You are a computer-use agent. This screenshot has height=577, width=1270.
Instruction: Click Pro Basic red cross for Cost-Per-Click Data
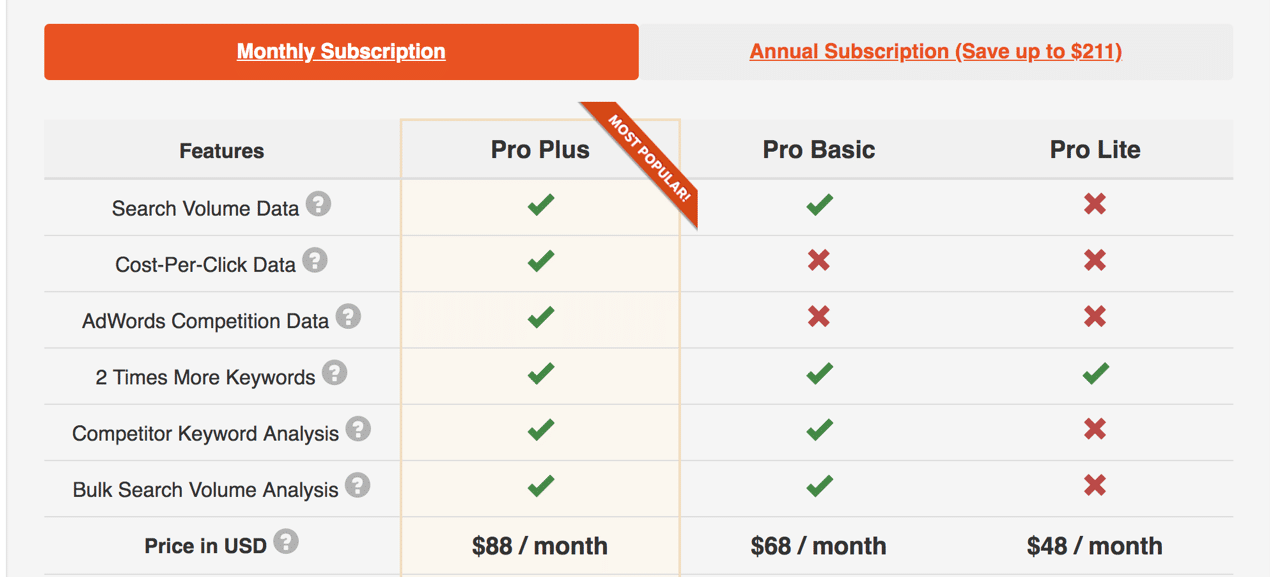point(819,261)
